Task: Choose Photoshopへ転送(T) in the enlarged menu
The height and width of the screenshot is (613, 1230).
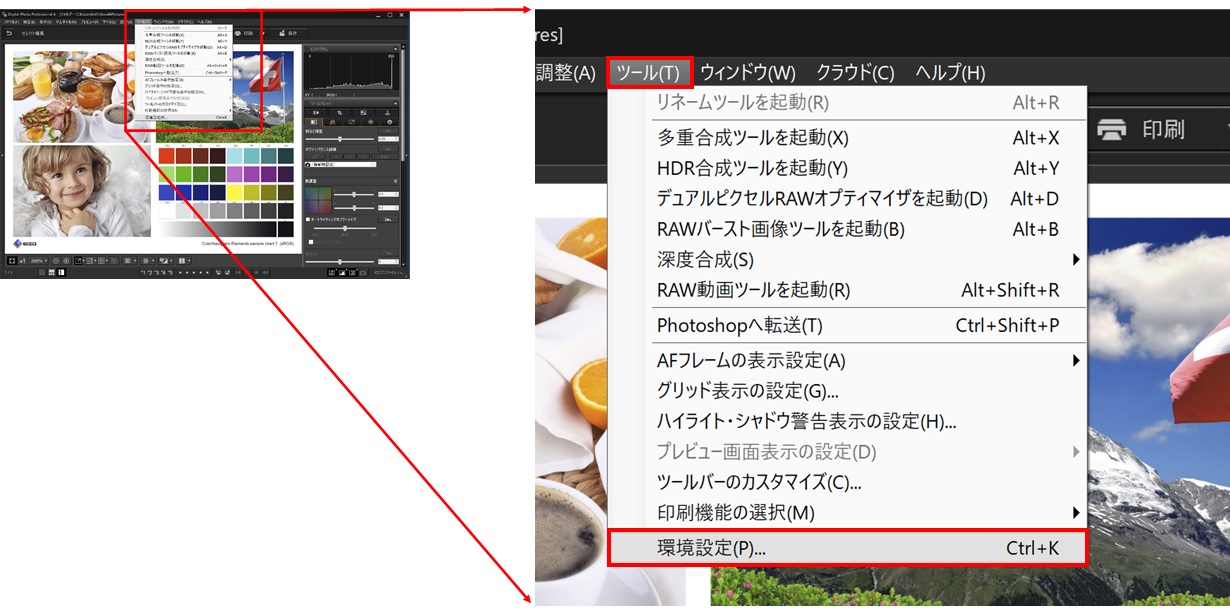Action: [847, 325]
